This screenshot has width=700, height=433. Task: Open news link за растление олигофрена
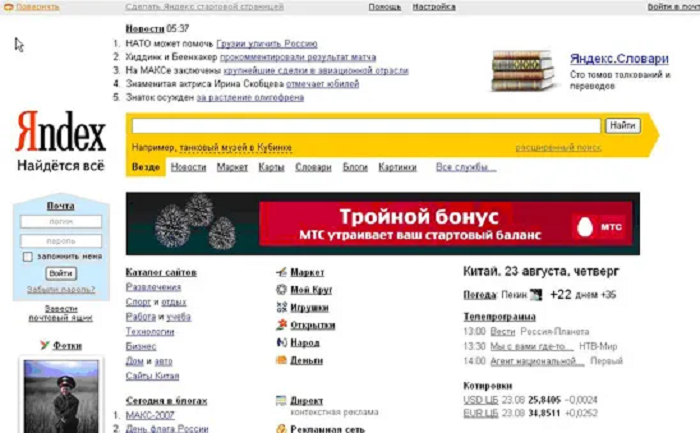point(250,97)
